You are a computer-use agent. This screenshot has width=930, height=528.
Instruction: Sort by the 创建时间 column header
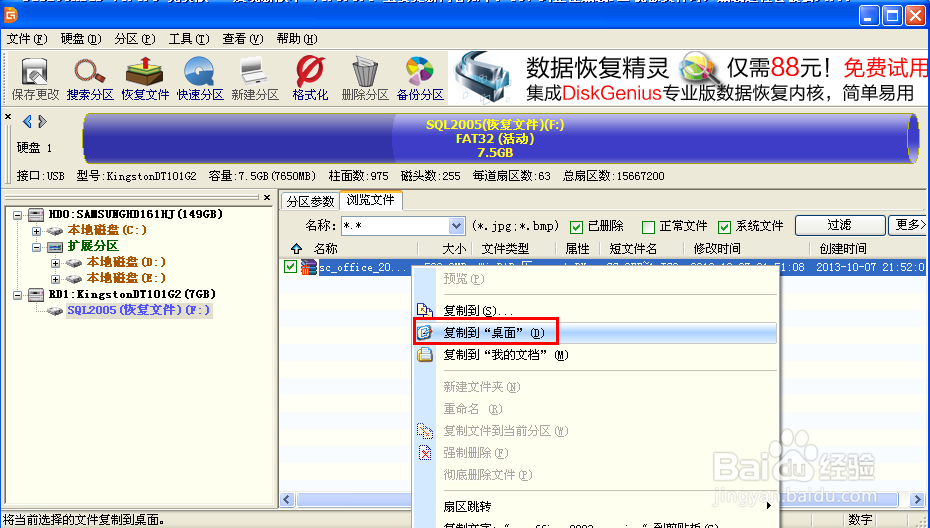(843, 249)
